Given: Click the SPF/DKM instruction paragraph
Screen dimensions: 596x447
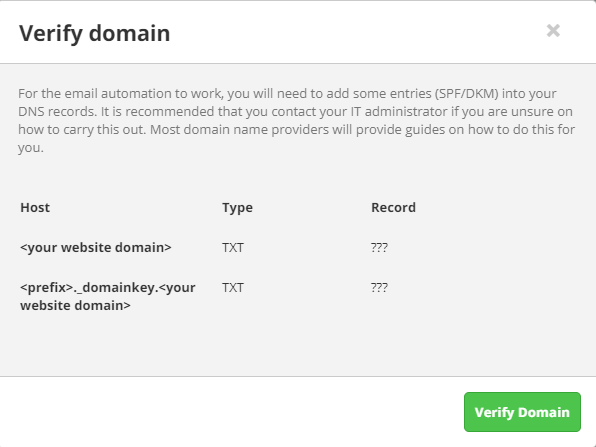Looking at the screenshot, I should (296, 120).
